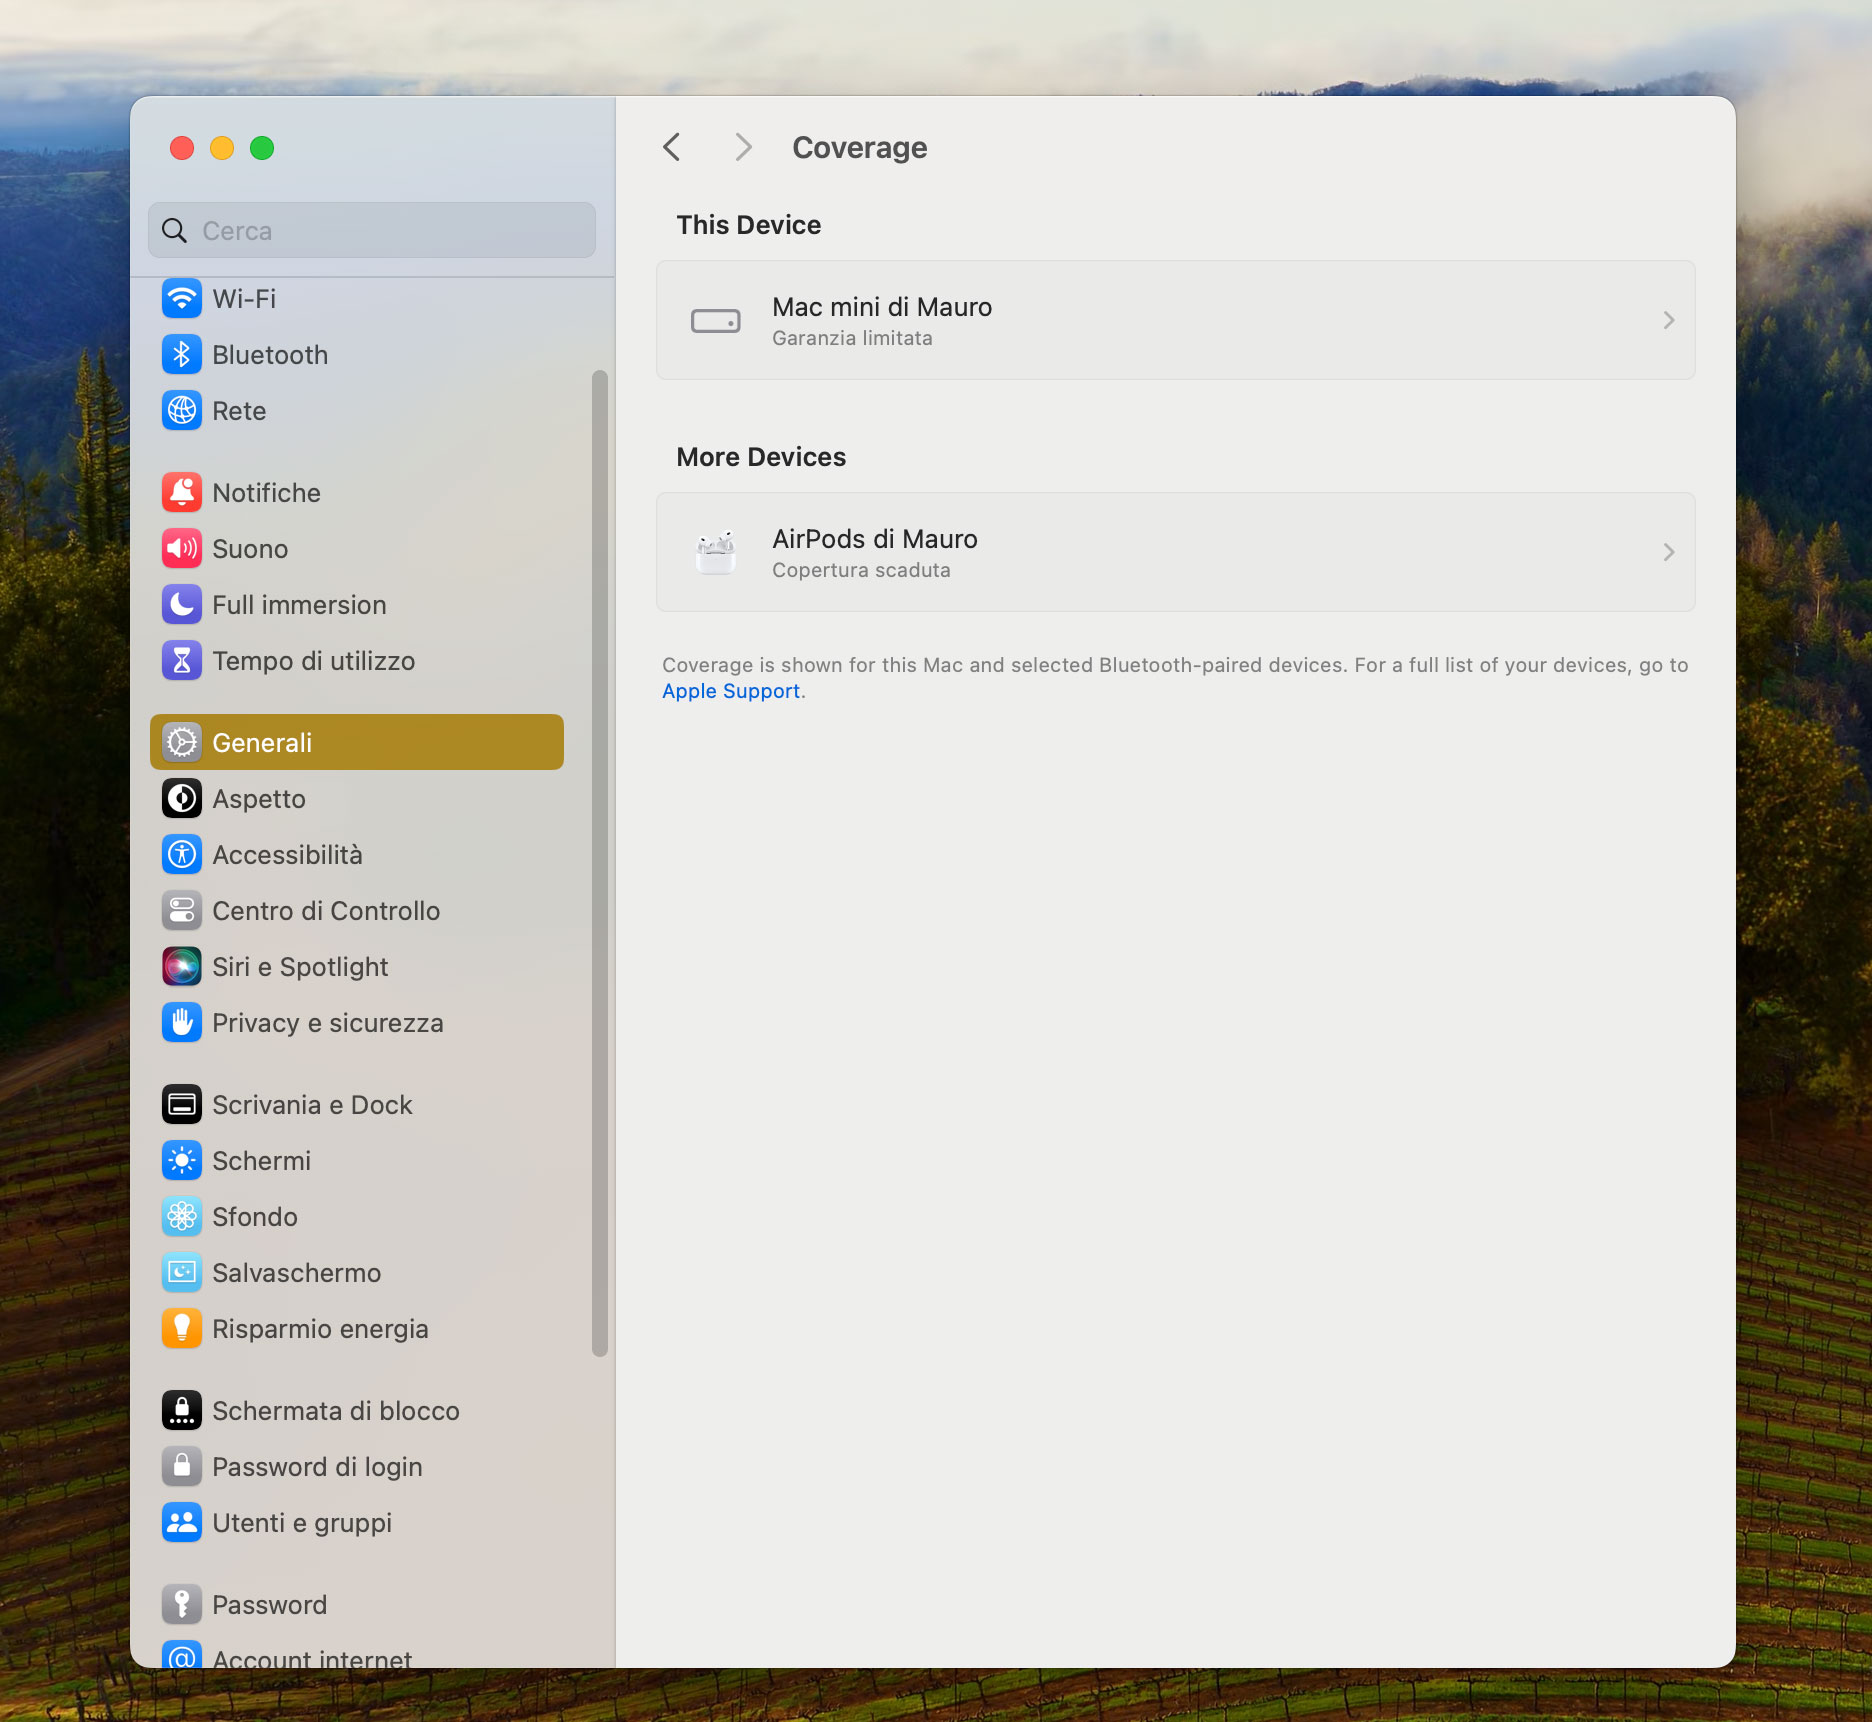Open Scrivania e Dock icon
This screenshot has width=1872, height=1722.
click(x=182, y=1104)
